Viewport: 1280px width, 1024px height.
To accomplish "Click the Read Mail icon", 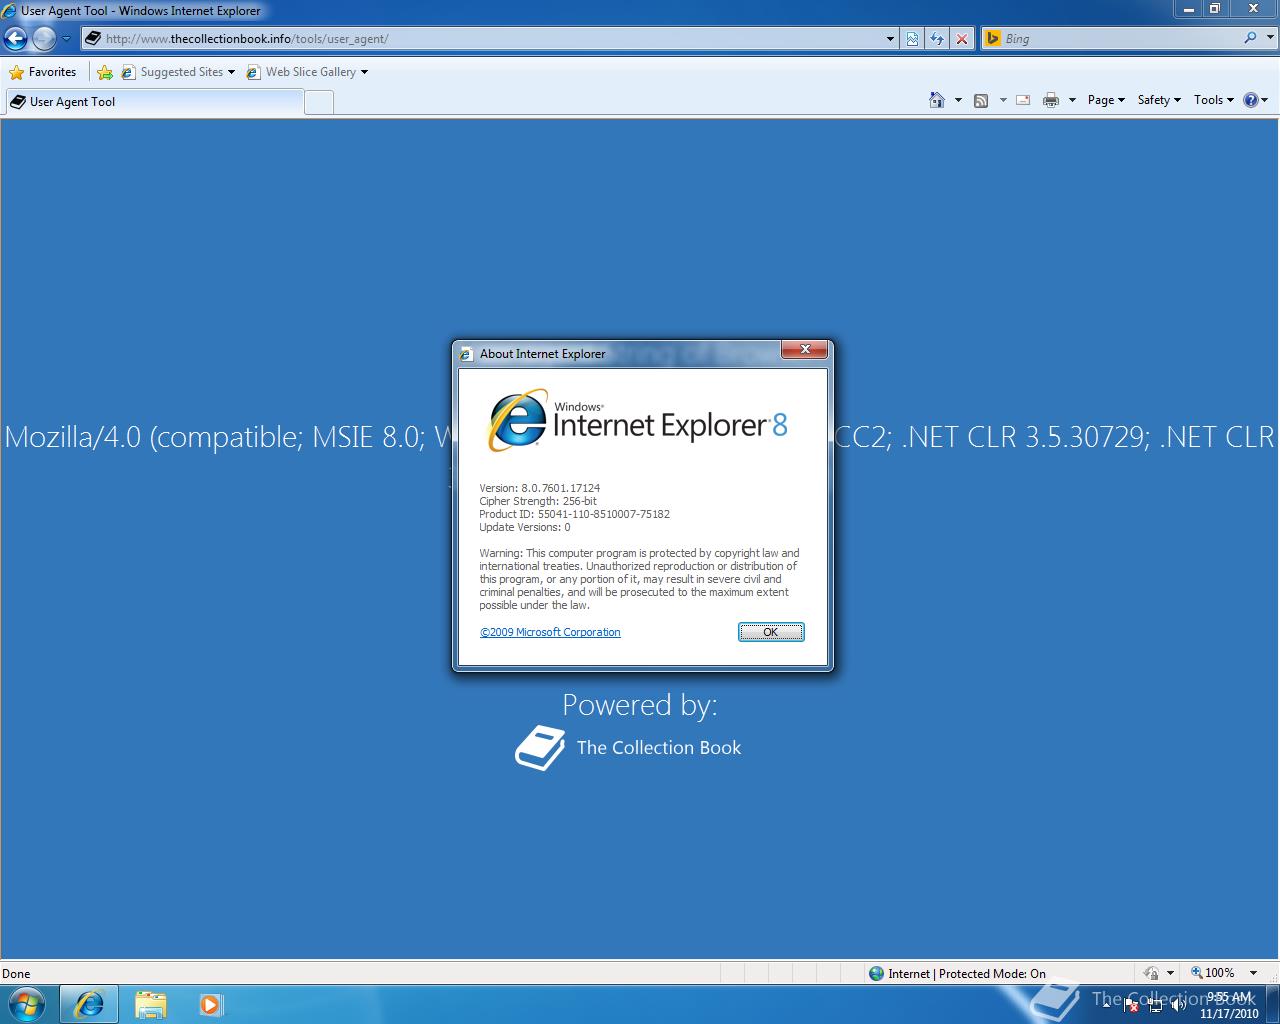I will click(x=1022, y=100).
